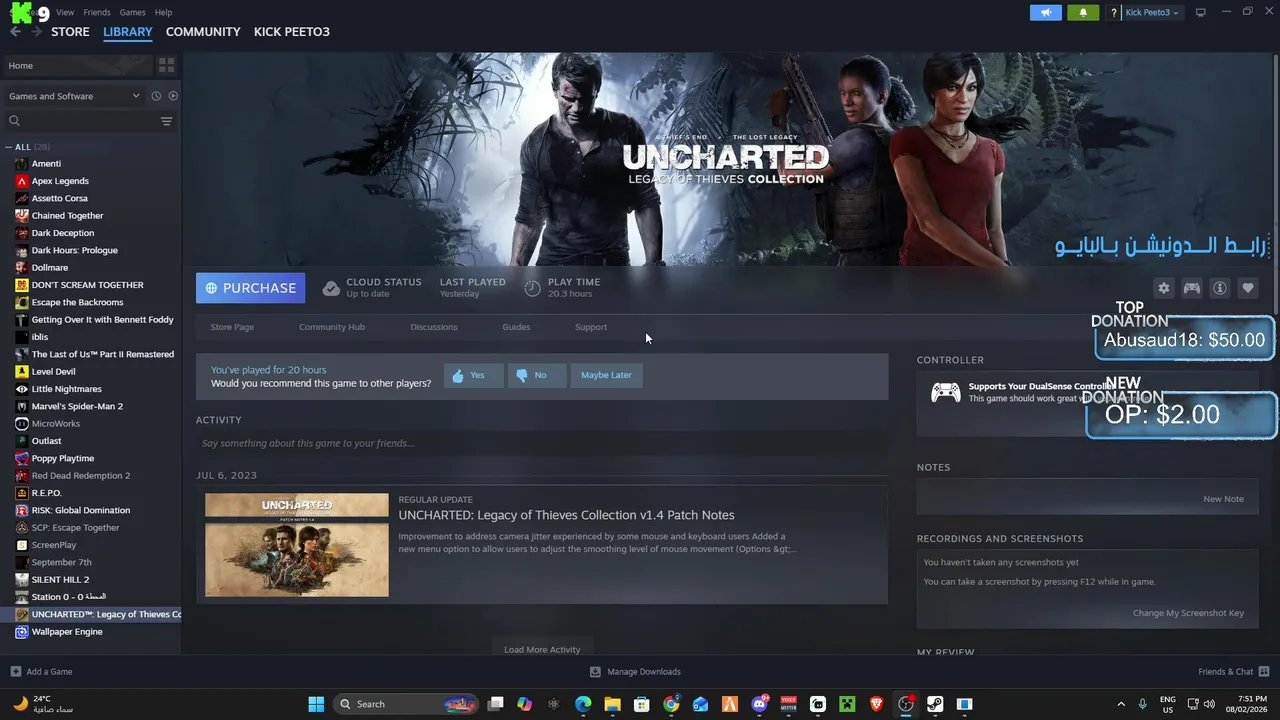Open the green notifications bell
Image resolution: width=1280 pixels, height=720 pixels.
coord(1083,12)
